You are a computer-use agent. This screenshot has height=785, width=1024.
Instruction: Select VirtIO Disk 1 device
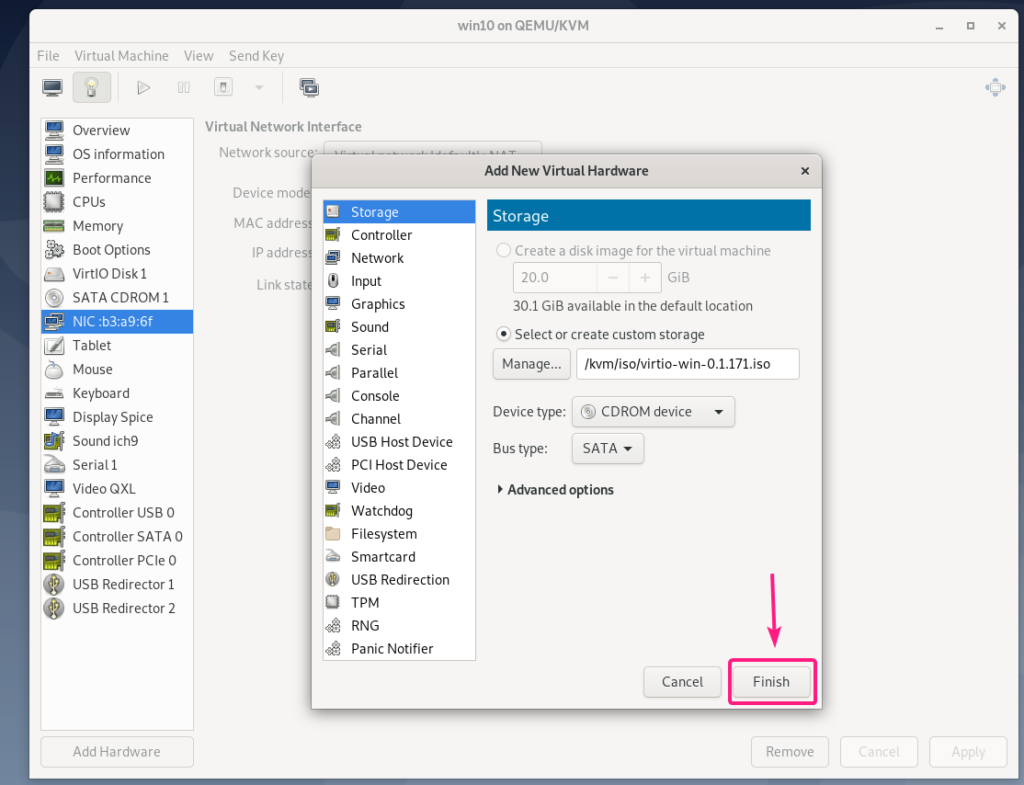click(x=117, y=274)
